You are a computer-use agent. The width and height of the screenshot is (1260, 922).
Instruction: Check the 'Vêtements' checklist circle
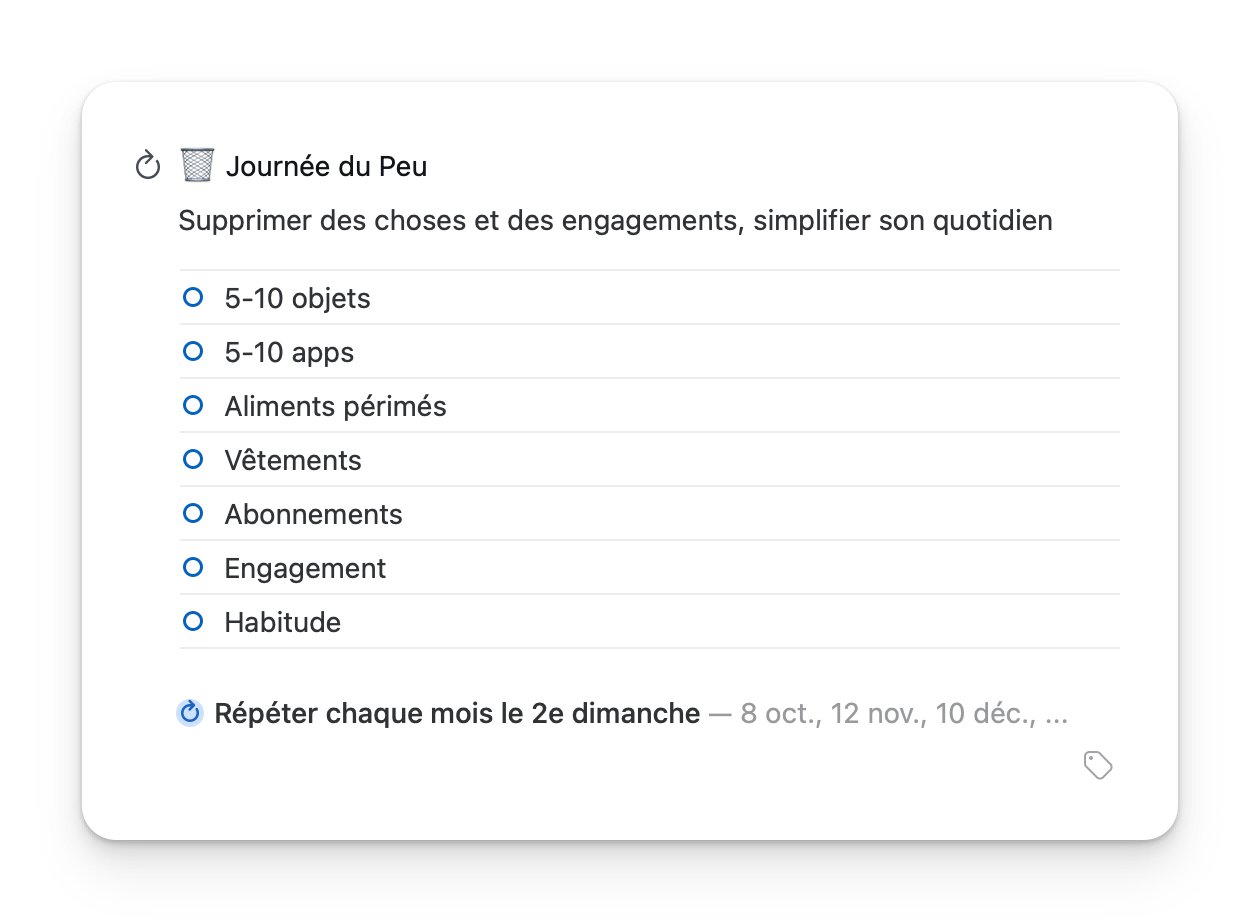click(x=193, y=460)
